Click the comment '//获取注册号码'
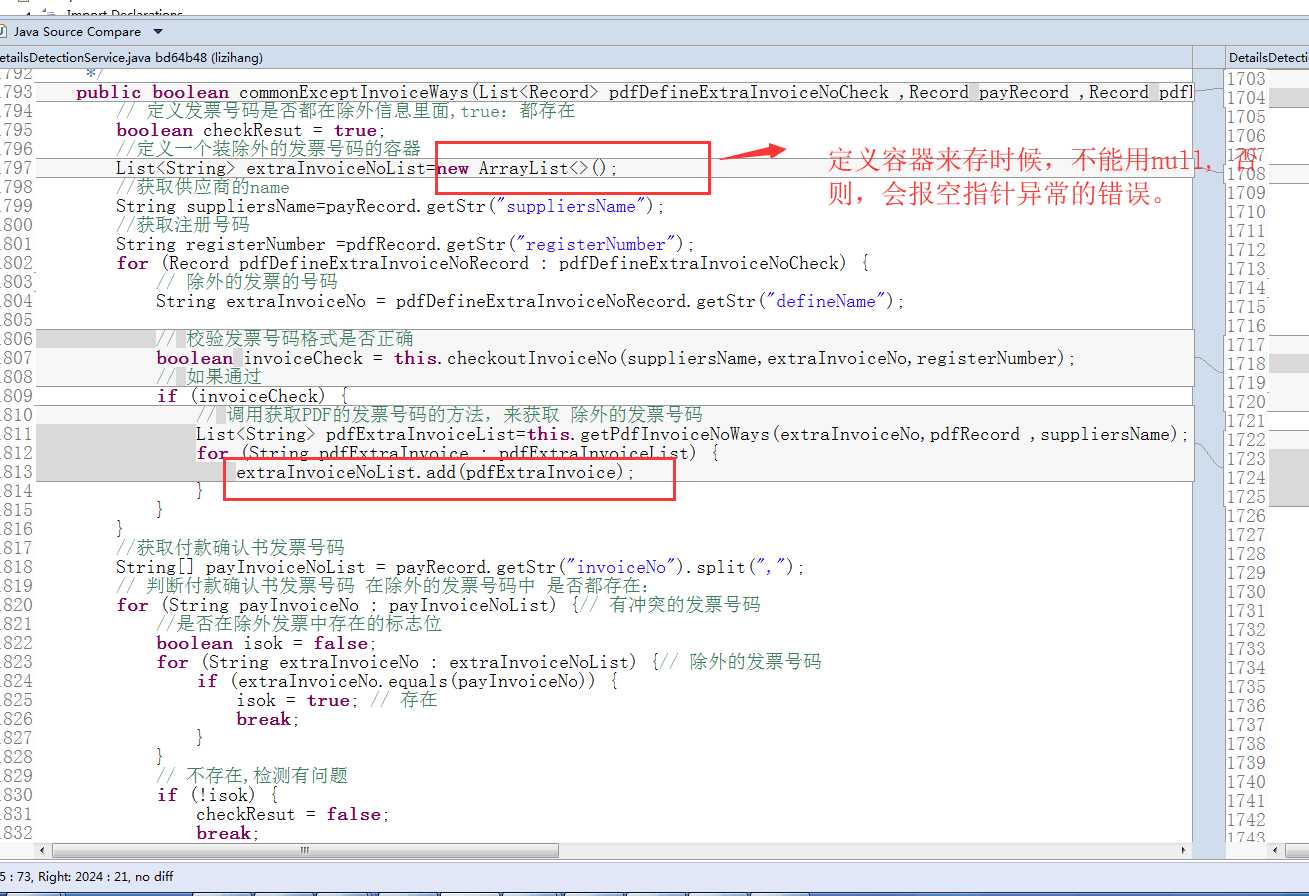This screenshot has width=1309, height=896. (183, 225)
